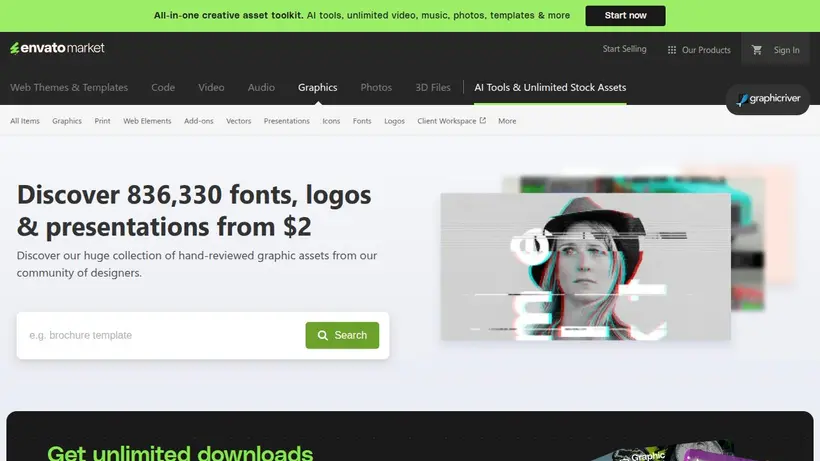Open the shopping cart icon
The height and width of the screenshot is (461, 820).
(756, 50)
